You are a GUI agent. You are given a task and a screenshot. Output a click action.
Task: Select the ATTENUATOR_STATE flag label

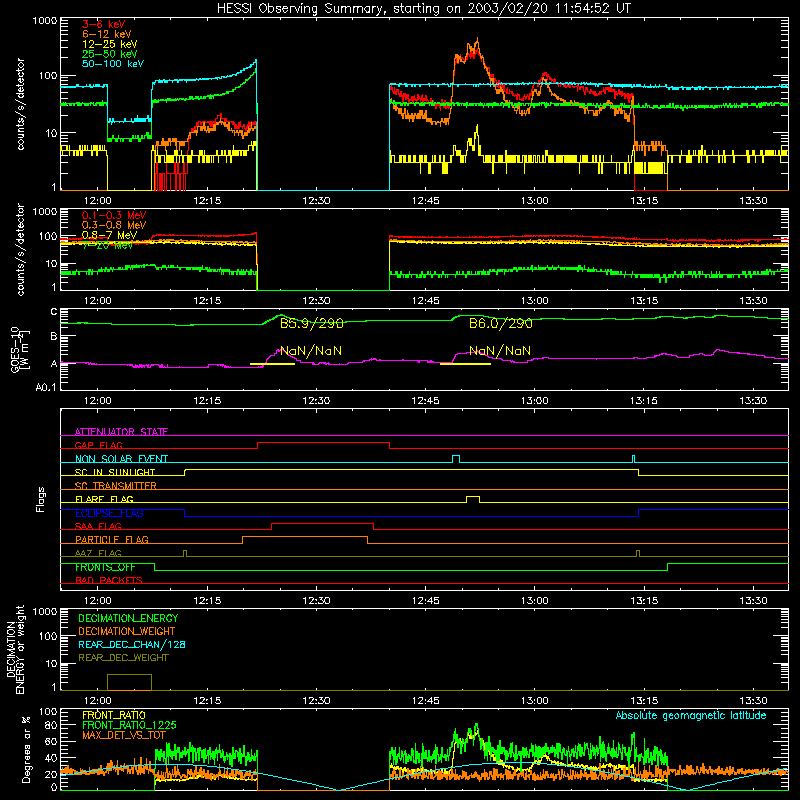121,432
